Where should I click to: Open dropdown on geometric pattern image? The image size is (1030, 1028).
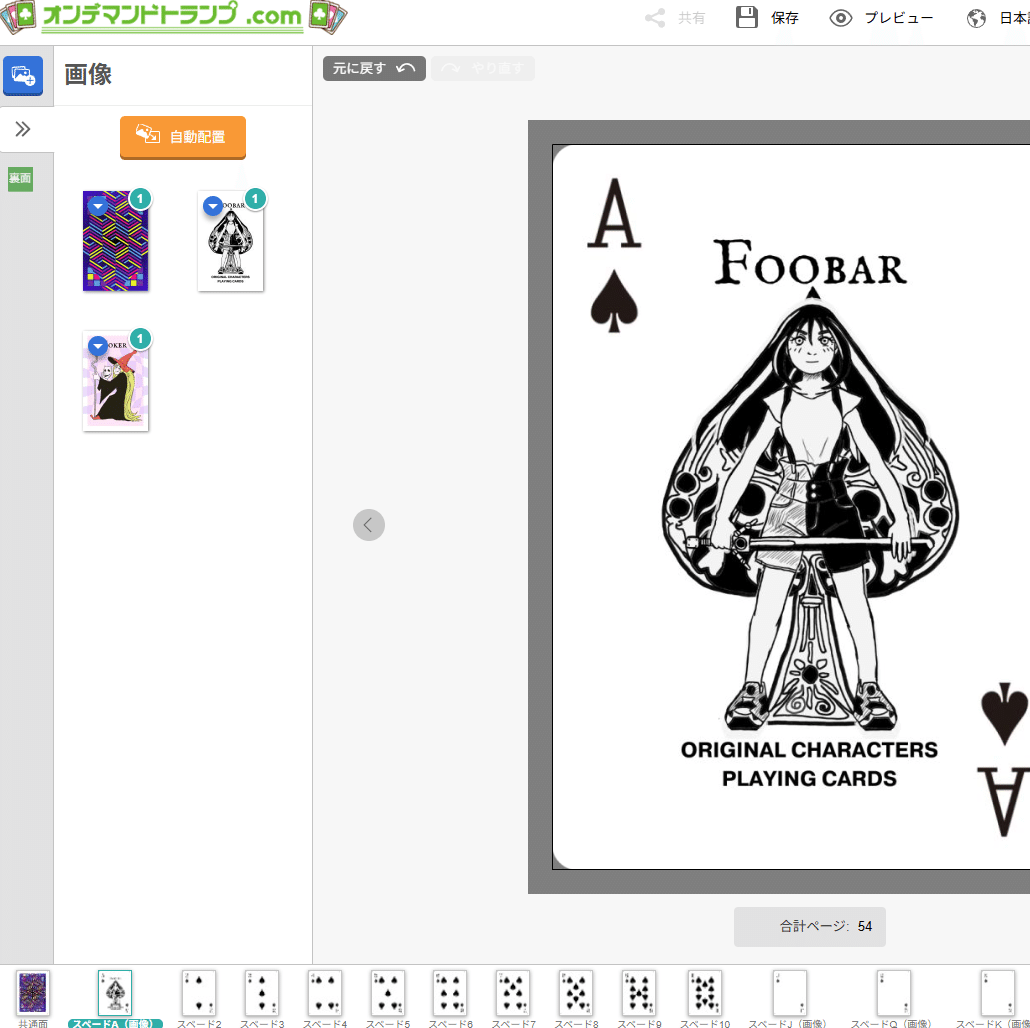98,206
